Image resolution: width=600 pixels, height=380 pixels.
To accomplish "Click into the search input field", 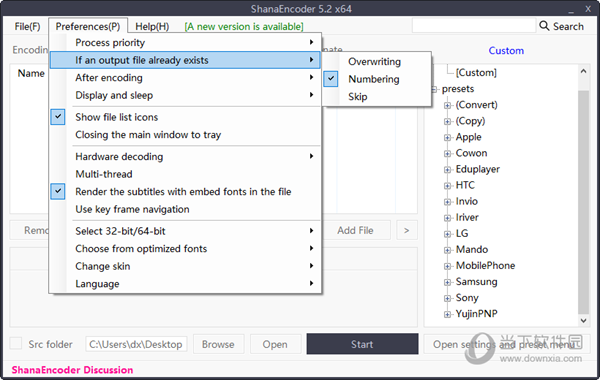I will point(474,26).
